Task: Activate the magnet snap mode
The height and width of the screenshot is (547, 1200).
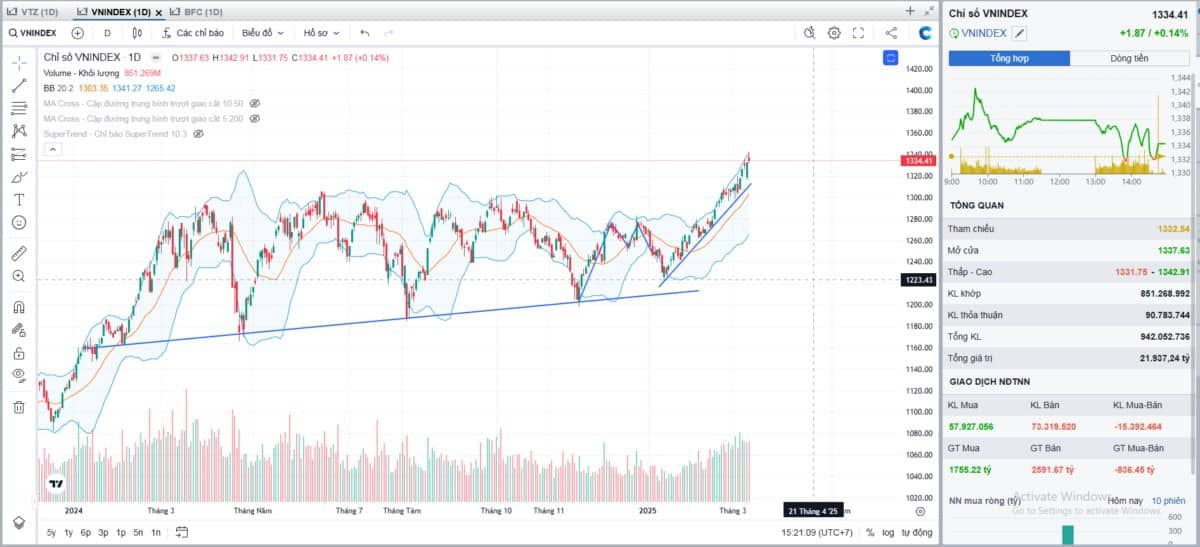Action: [x=19, y=307]
